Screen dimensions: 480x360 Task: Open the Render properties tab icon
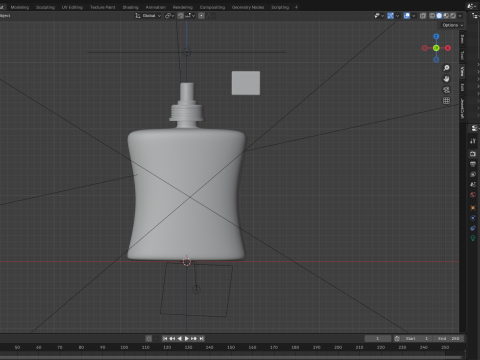pyautogui.click(x=473, y=154)
